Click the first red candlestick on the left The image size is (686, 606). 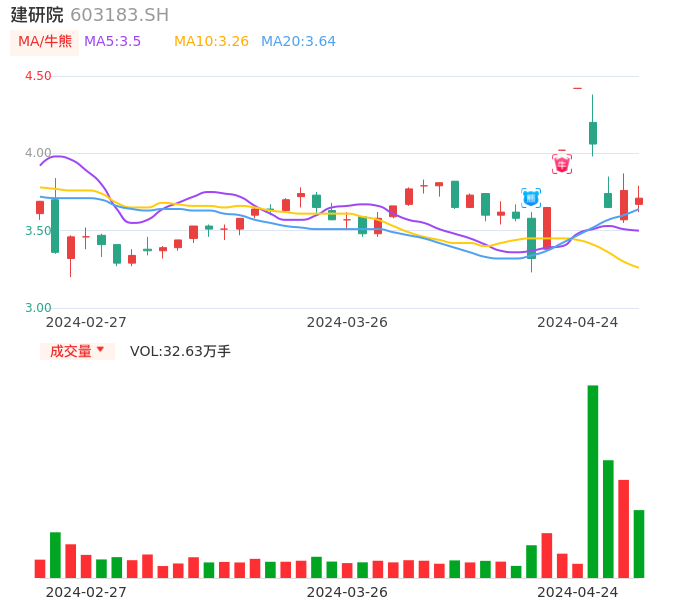tap(40, 207)
